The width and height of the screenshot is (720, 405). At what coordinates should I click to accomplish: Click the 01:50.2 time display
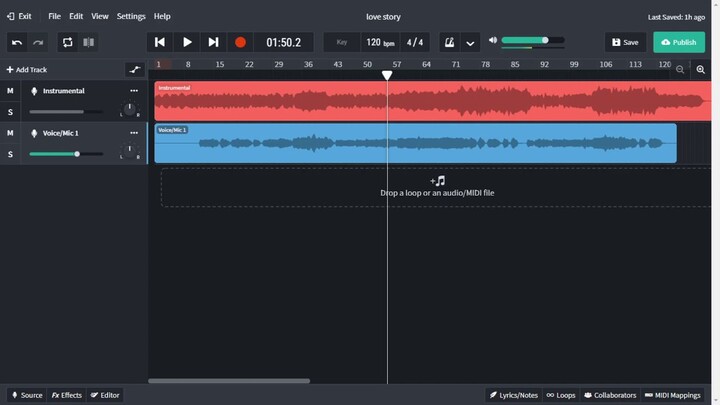(x=284, y=42)
